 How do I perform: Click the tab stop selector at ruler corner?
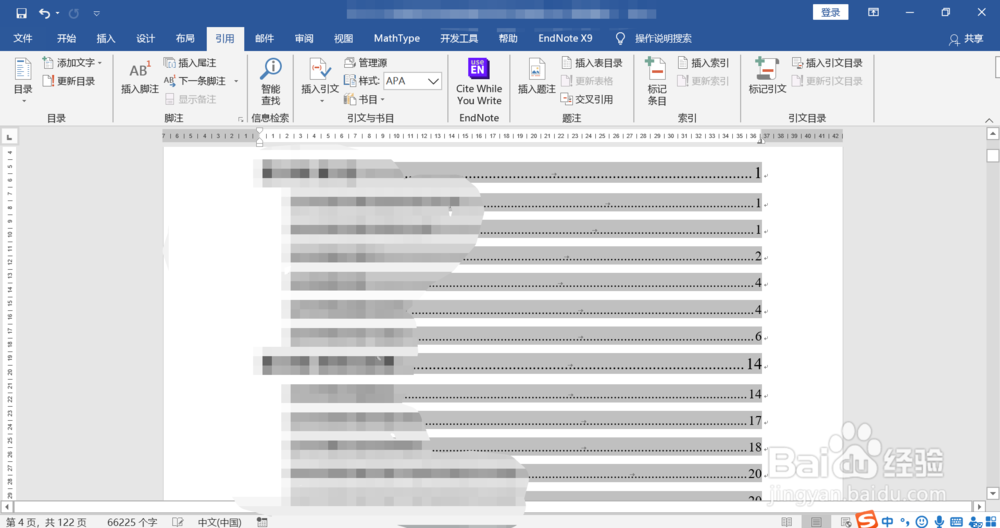(9, 136)
